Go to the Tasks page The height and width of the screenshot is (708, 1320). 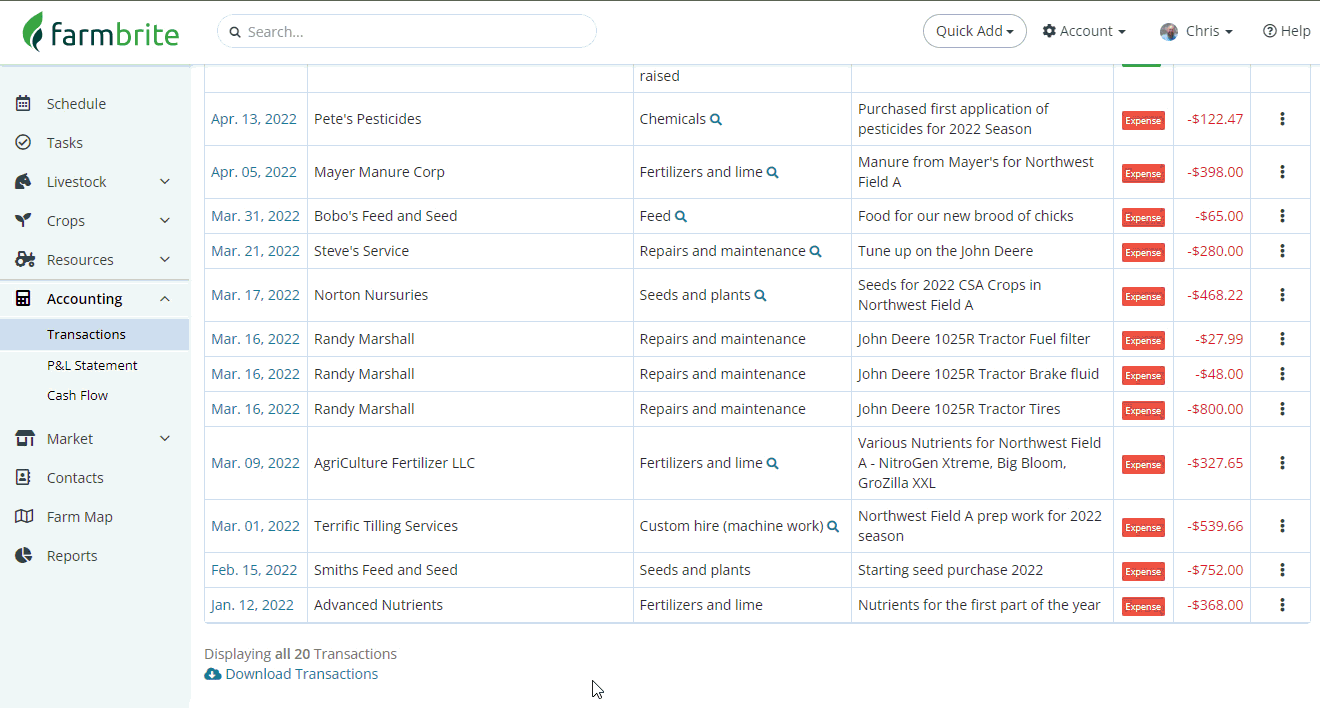[65, 143]
